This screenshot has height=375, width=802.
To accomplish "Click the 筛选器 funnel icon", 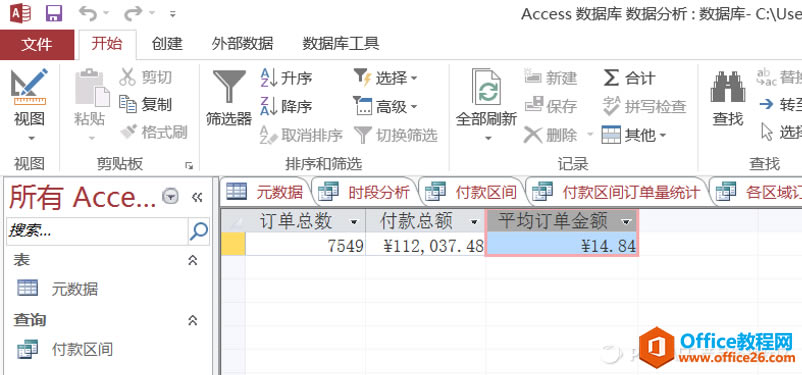I will click(x=230, y=86).
